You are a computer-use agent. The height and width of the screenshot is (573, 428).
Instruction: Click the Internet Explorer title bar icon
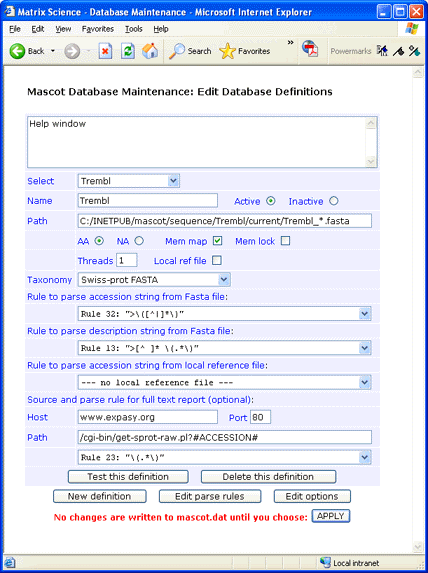click(x=10, y=12)
